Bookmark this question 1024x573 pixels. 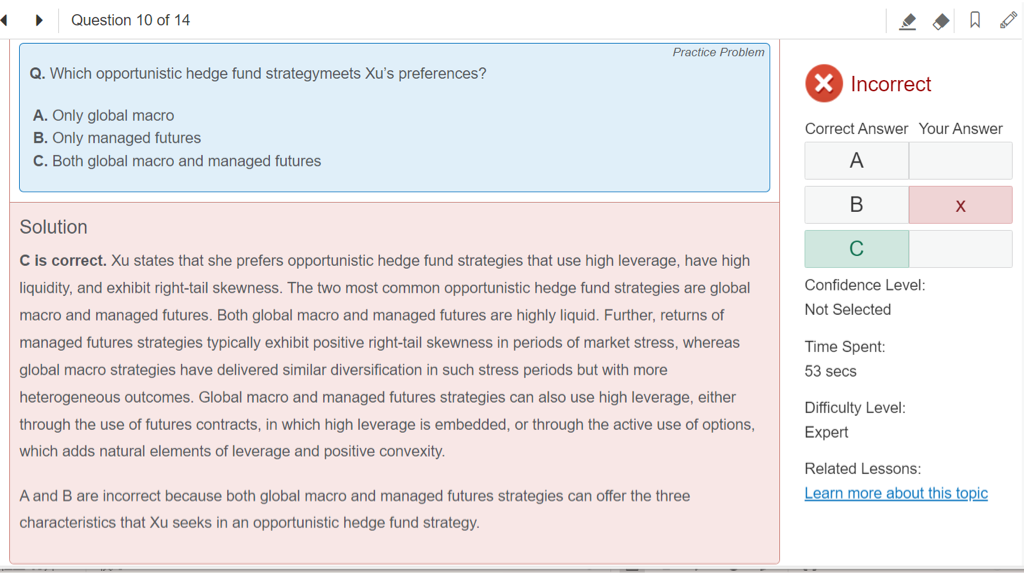pos(975,20)
